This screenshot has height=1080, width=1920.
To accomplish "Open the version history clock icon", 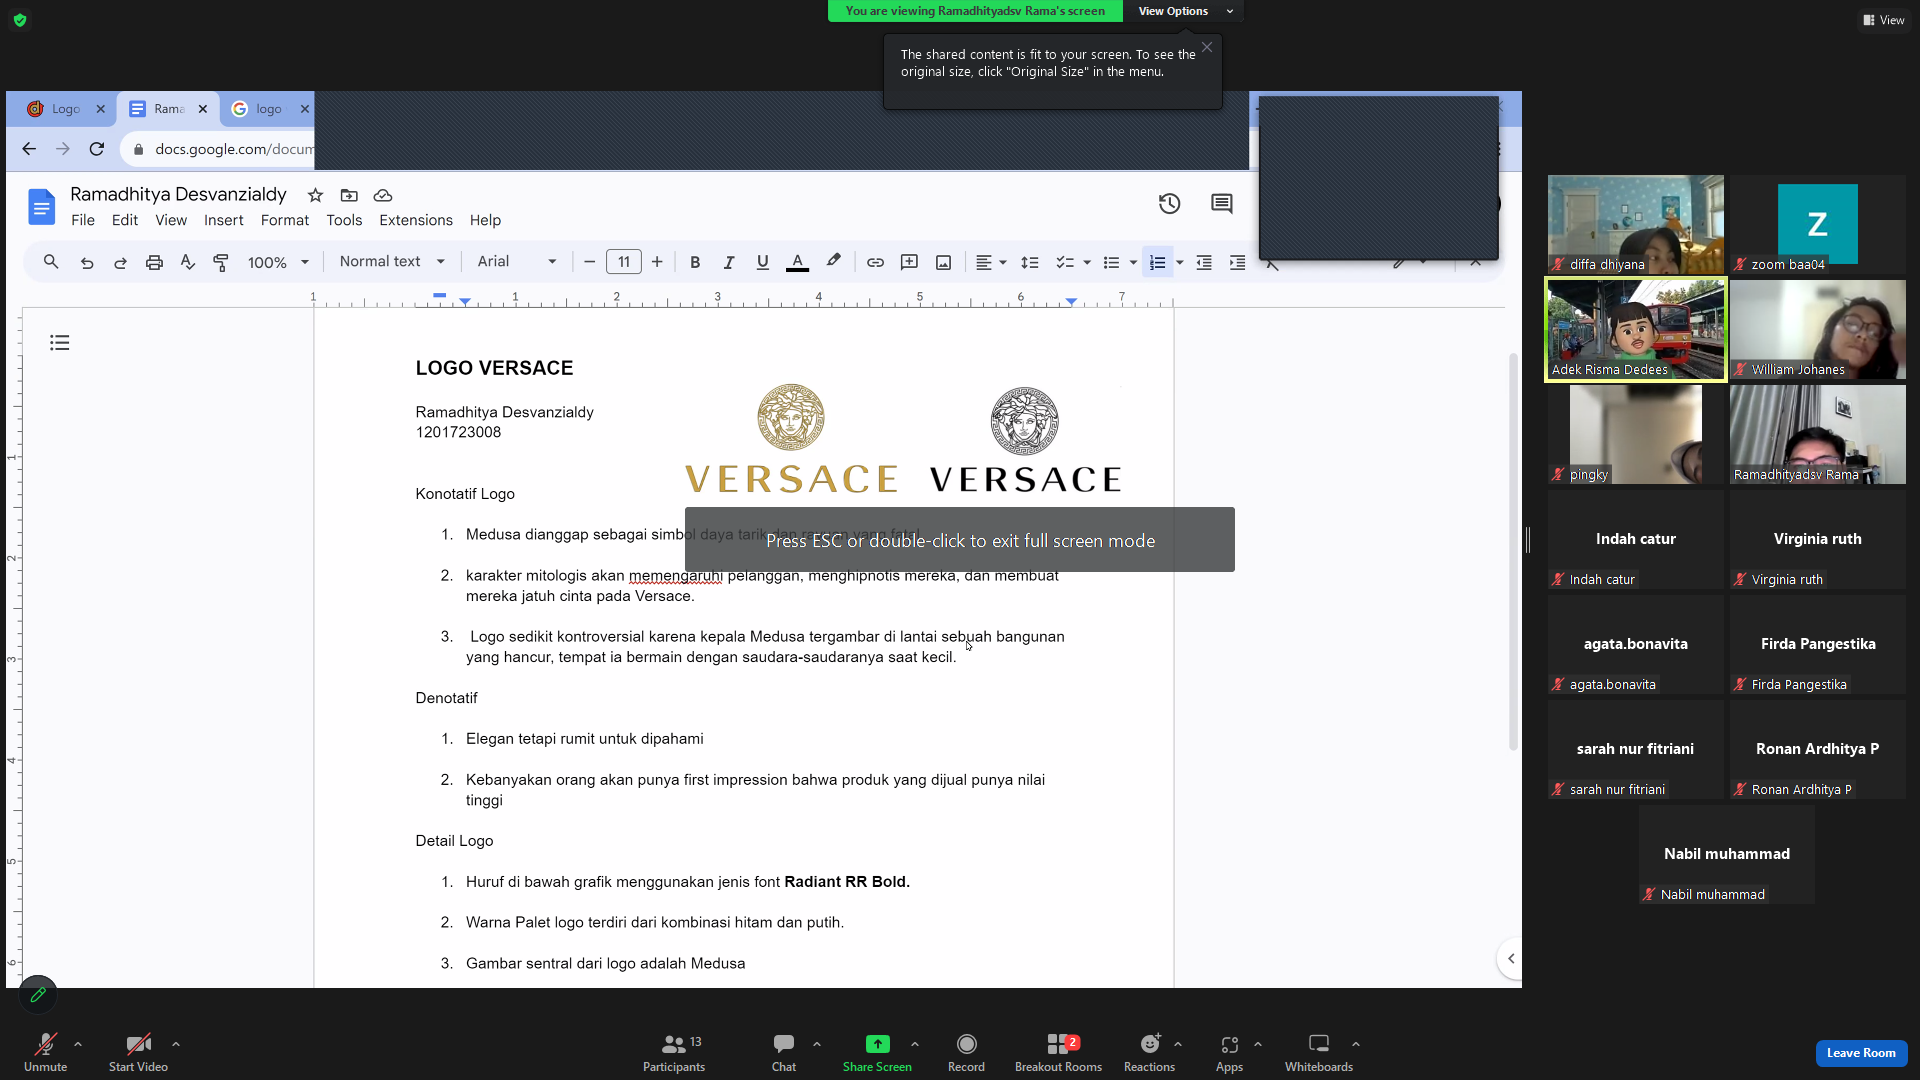I will pyautogui.click(x=1169, y=204).
